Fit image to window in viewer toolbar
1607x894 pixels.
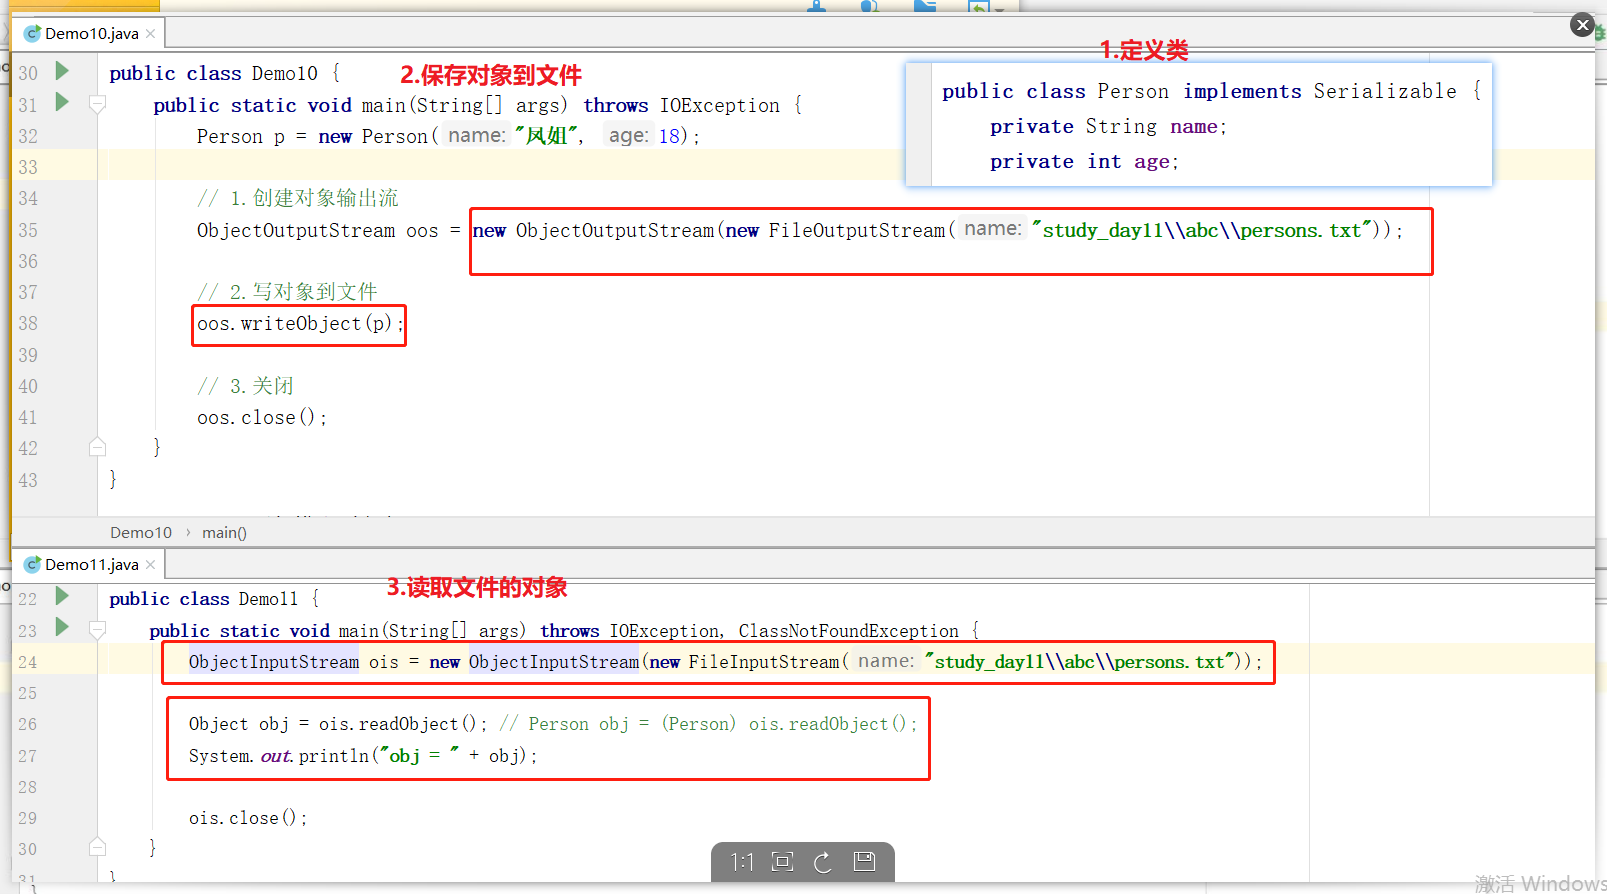tap(783, 862)
